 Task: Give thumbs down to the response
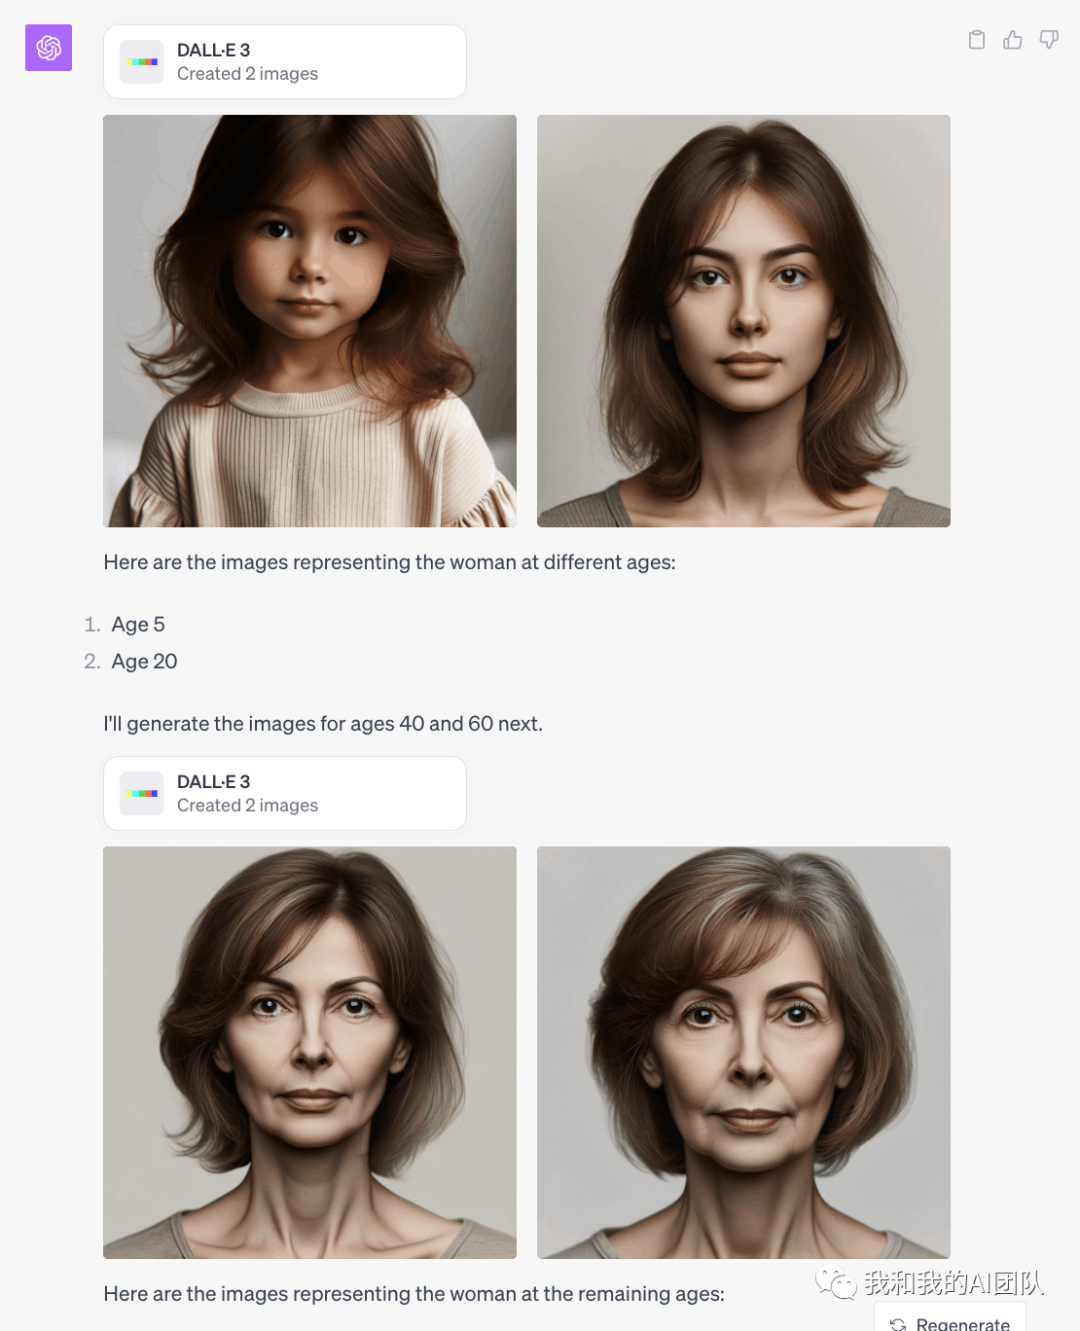coord(1049,40)
